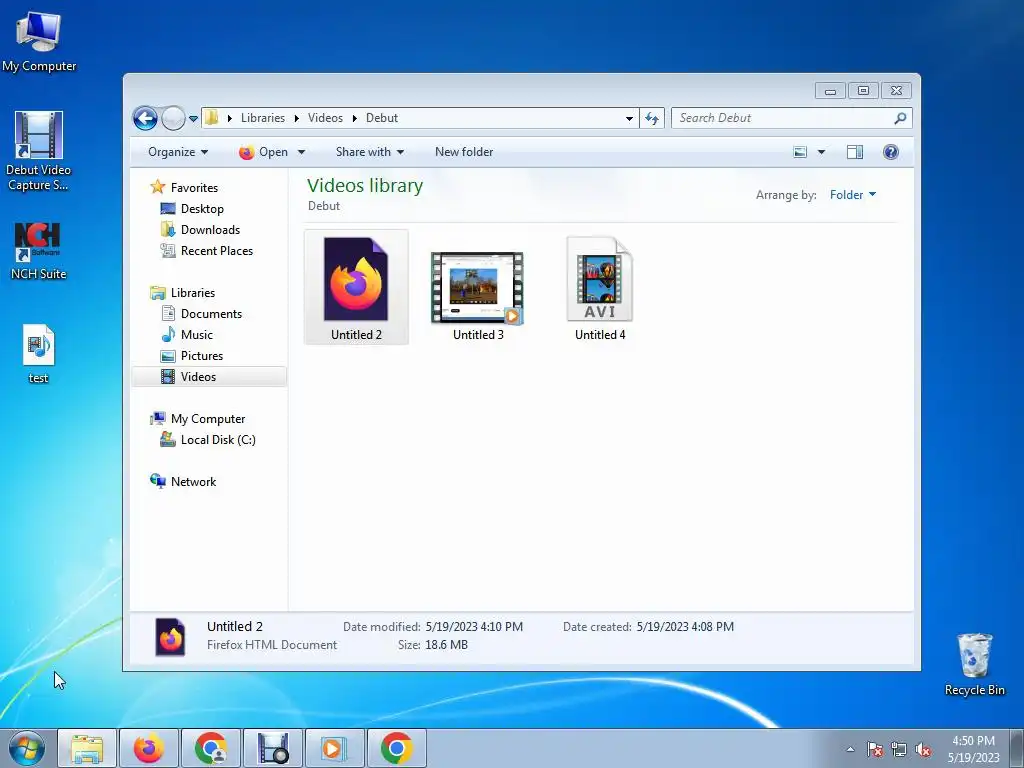
Task: Click Debut in address breadcrumb
Action: 381,118
